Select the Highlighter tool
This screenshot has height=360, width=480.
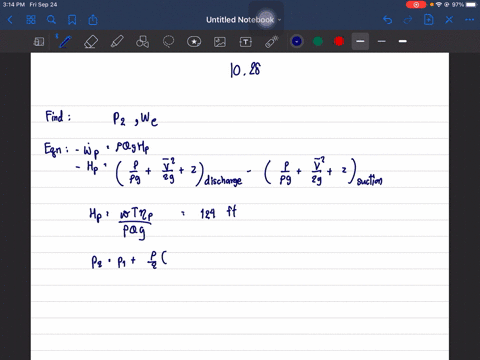(x=117, y=42)
